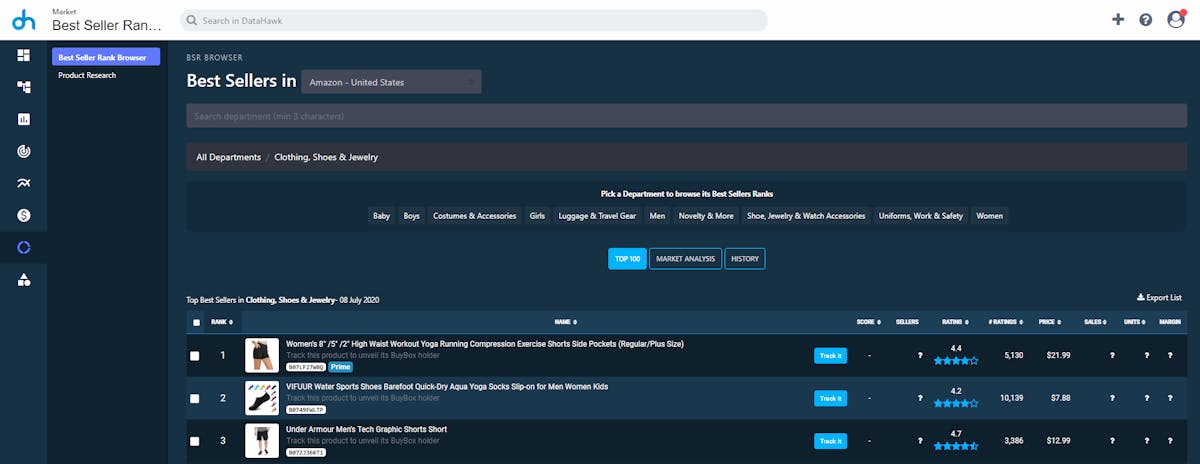This screenshot has width=1200, height=464.
Task: Track it for VIFUUR Water Sports Shoes
Action: [830, 398]
